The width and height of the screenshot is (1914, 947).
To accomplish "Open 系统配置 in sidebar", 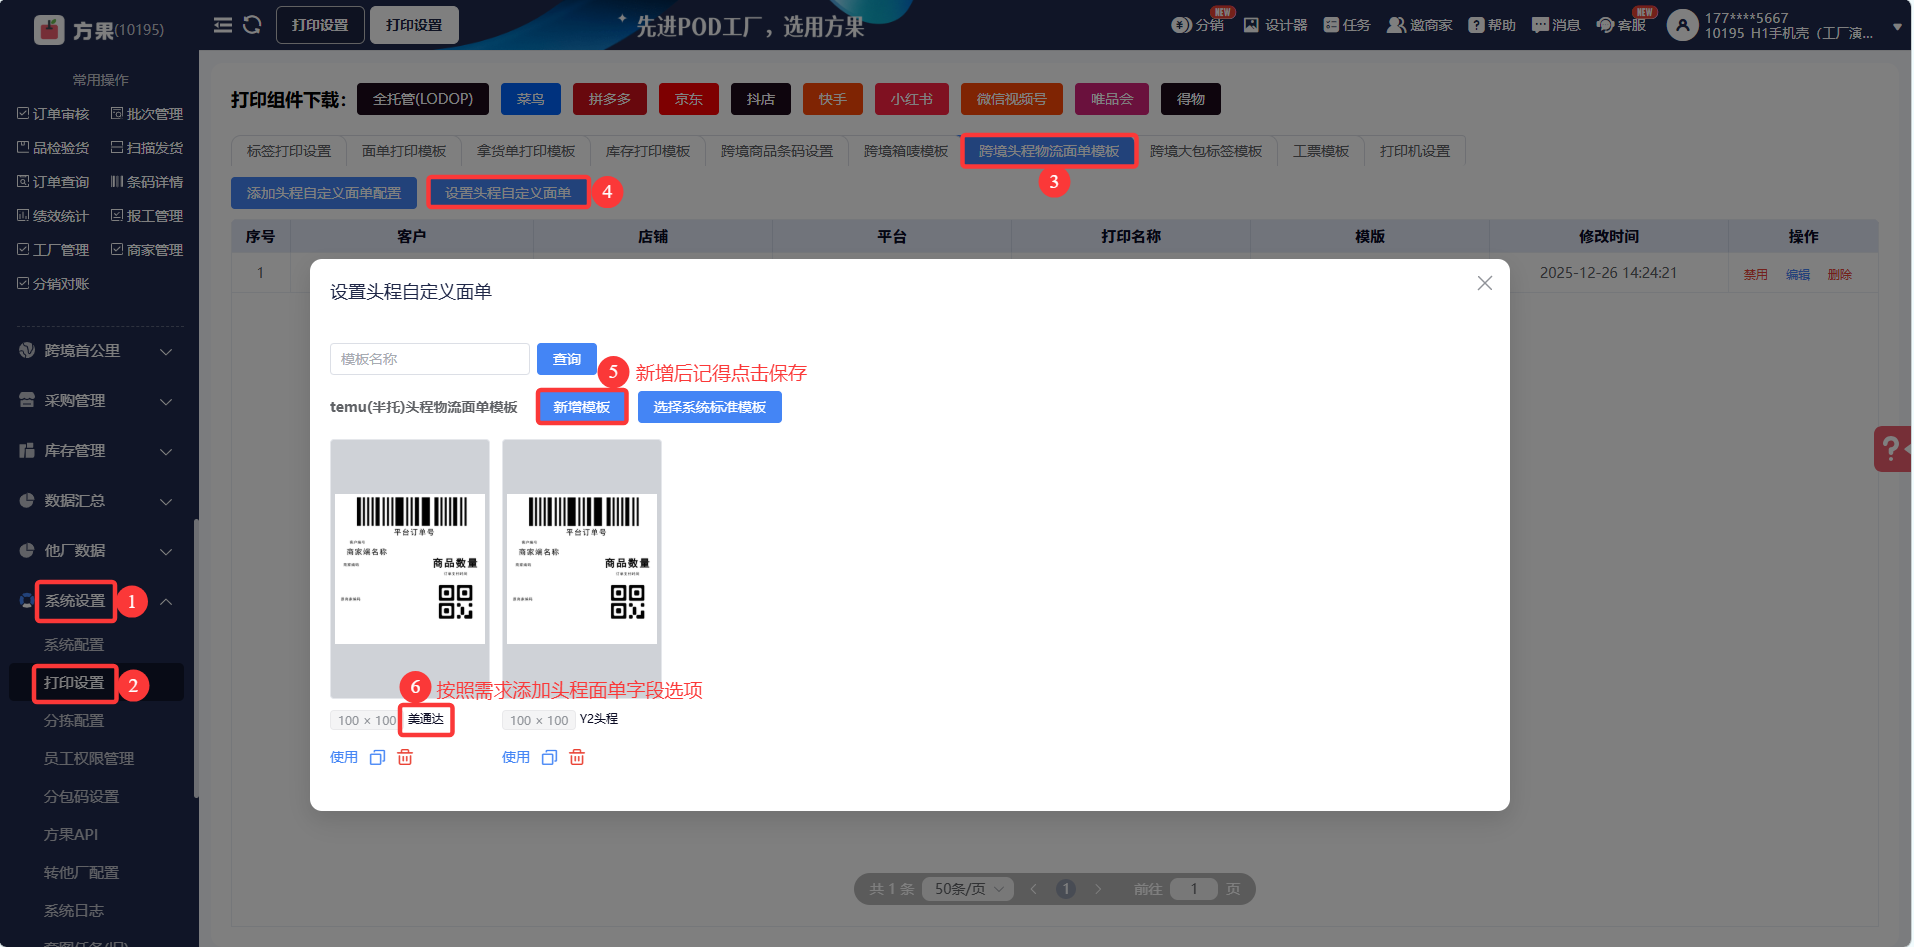I will click(x=74, y=645).
